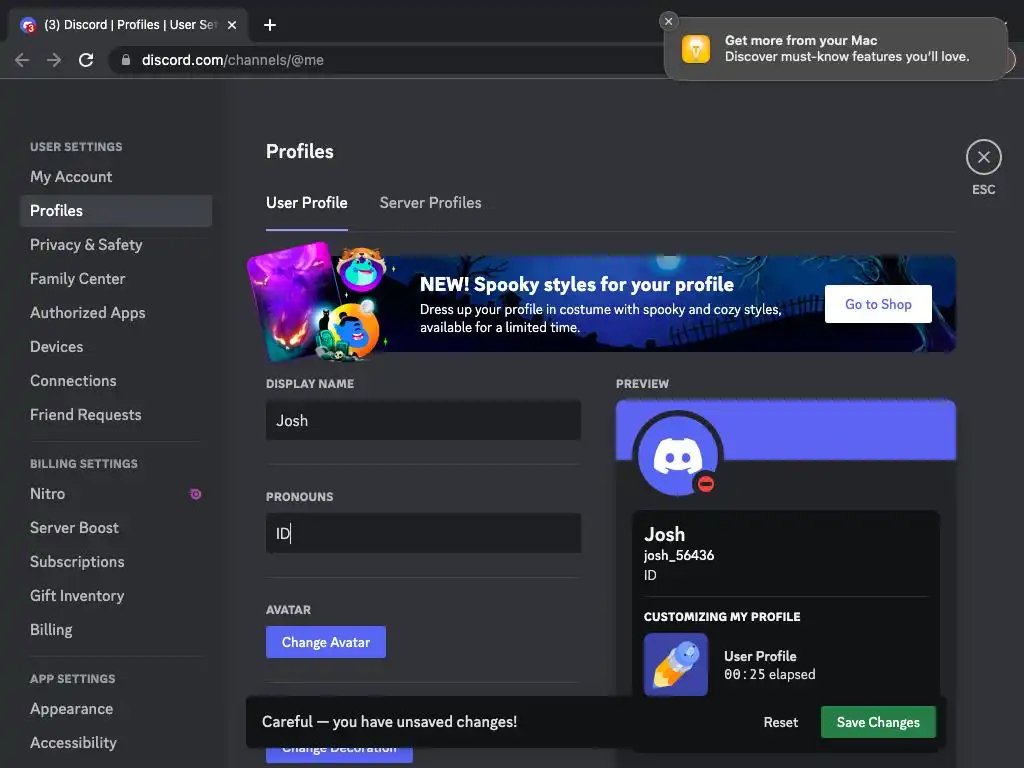Dismiss the Get more from your Mac notification

668,21
